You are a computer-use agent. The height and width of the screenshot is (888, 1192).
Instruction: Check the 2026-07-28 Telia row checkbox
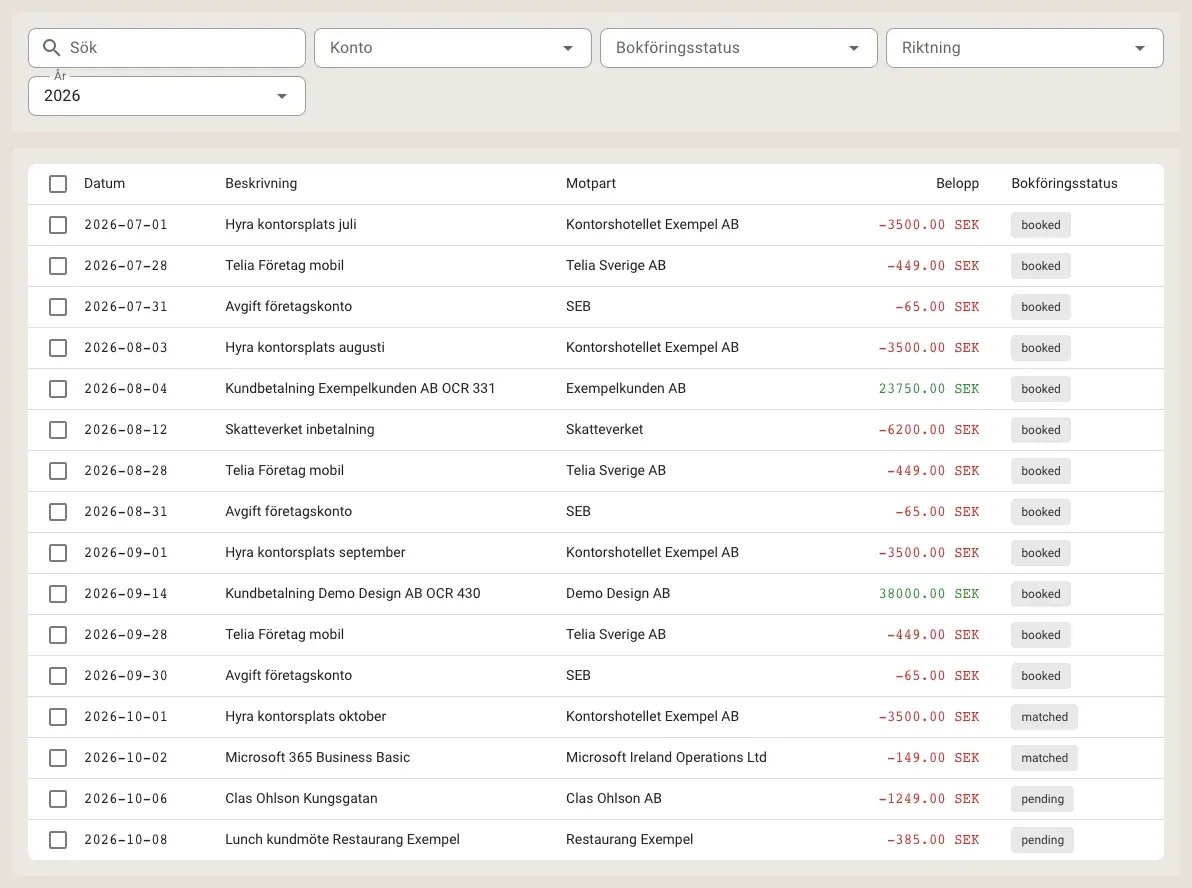pyautogui.click(x=58, y=266)
